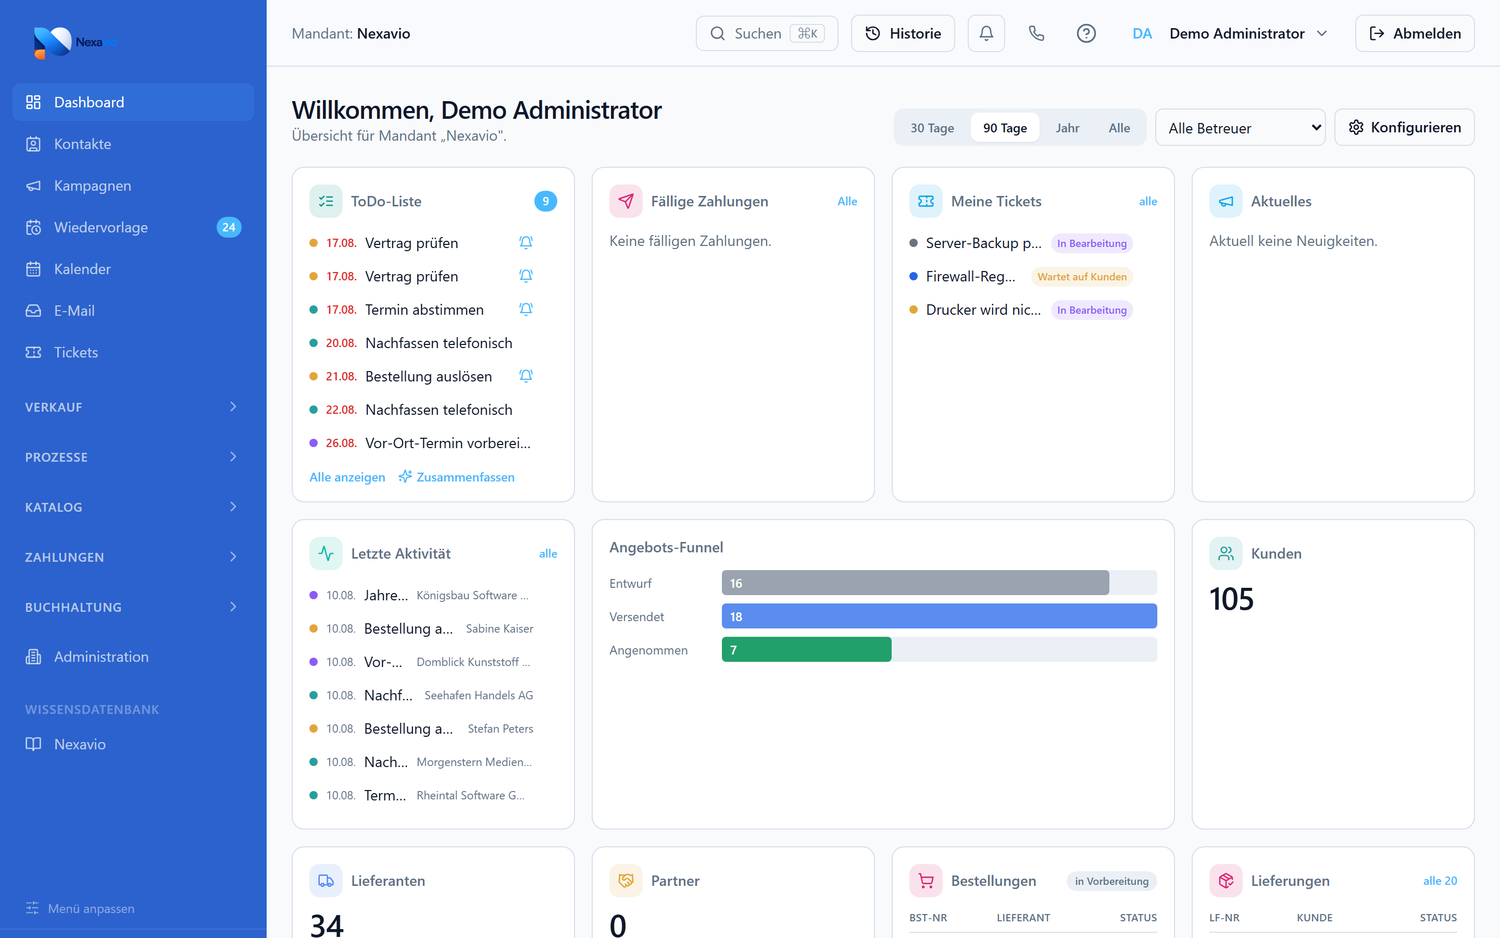Viewport: 1500px width, 938px height.
Task: Click the Angenommen funnel bar
Action: pyautogui.click(x=806, y=650)
